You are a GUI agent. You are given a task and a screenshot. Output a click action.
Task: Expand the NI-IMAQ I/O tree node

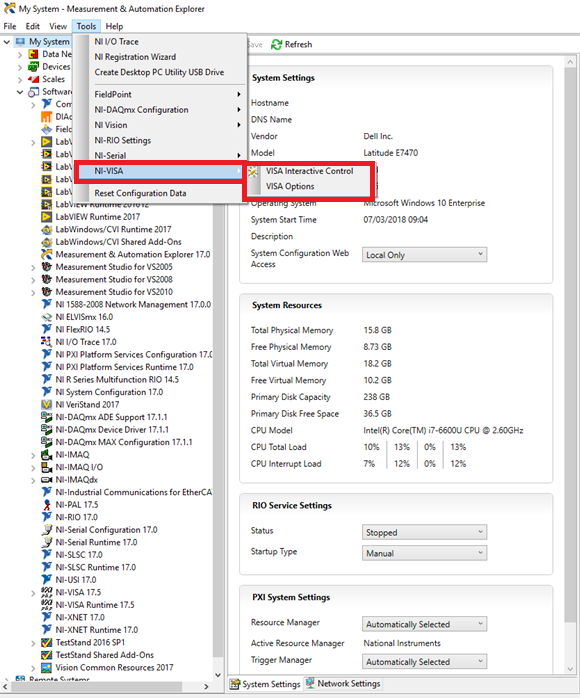coord(33,468)
